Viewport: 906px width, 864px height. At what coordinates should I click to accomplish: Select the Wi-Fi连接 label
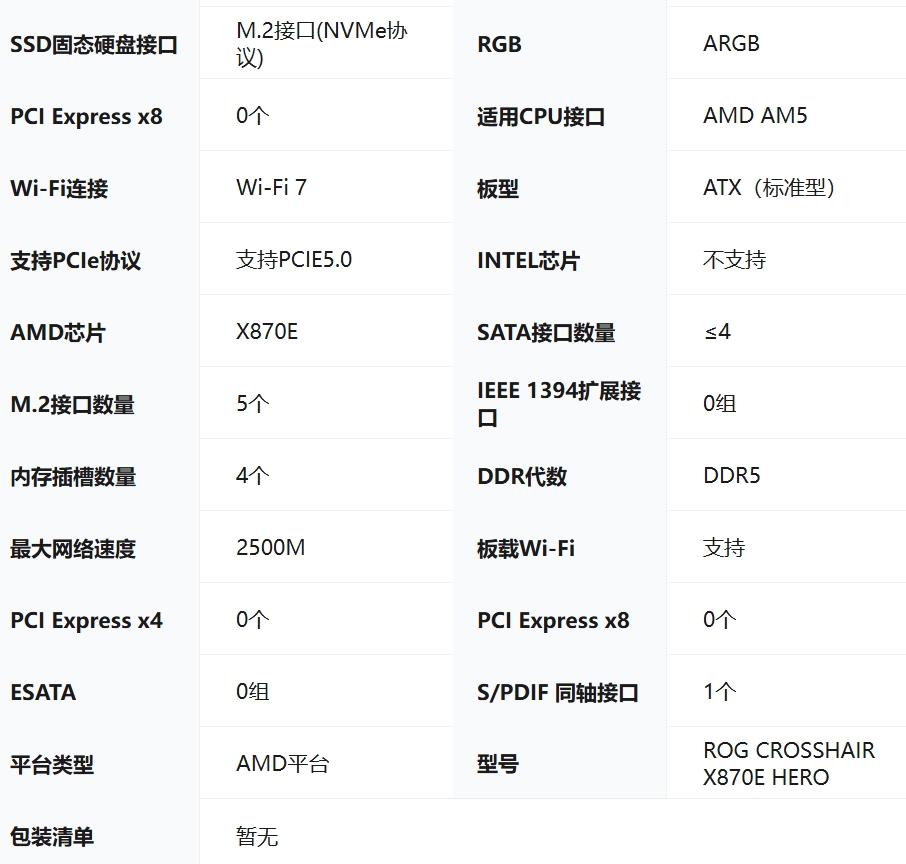click(59, 188)
